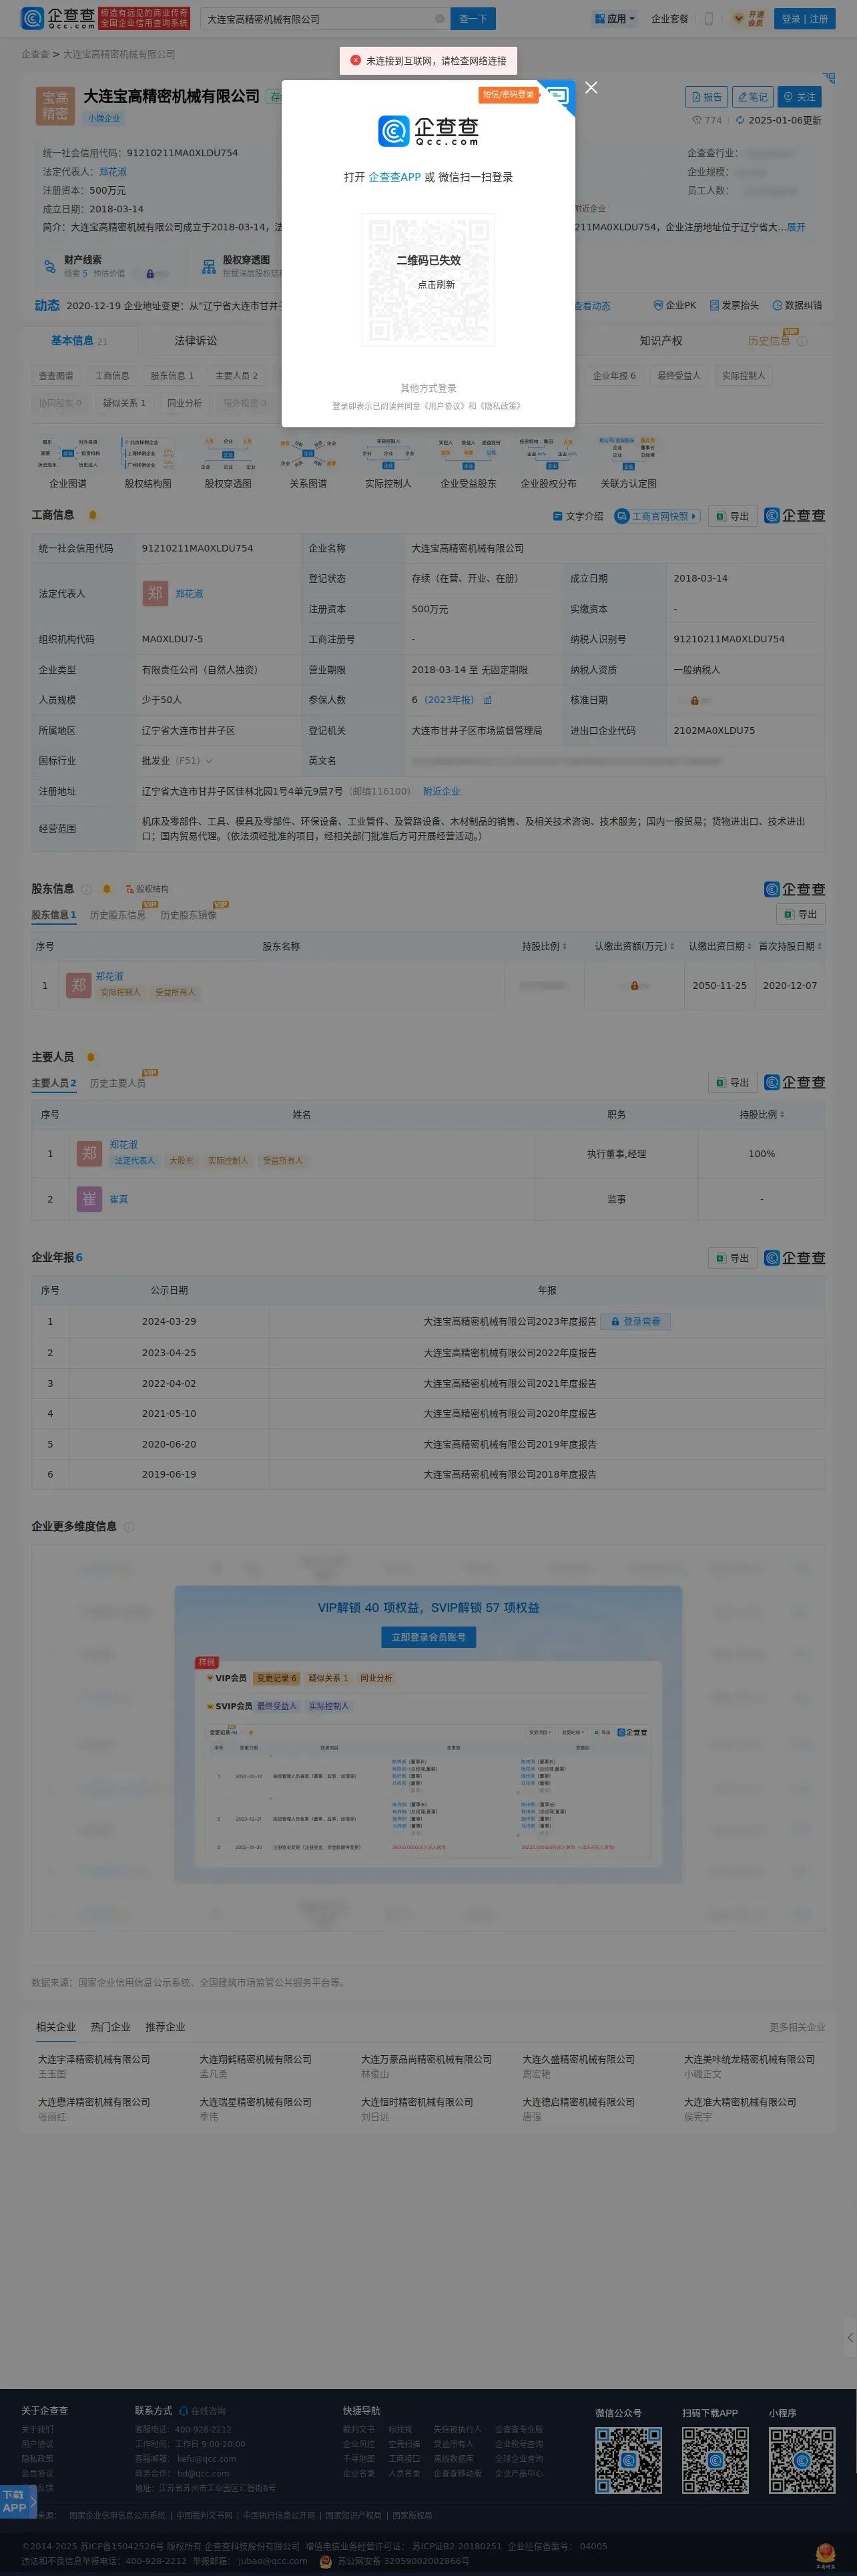Open the 应用 dropdown in header

point(615,19)
